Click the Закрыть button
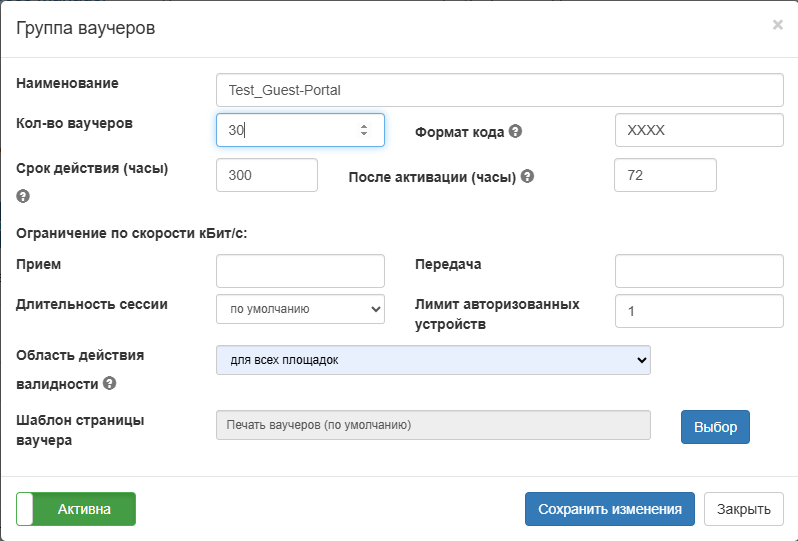Screen dimensions: 798x541 (x=743, y=509)
